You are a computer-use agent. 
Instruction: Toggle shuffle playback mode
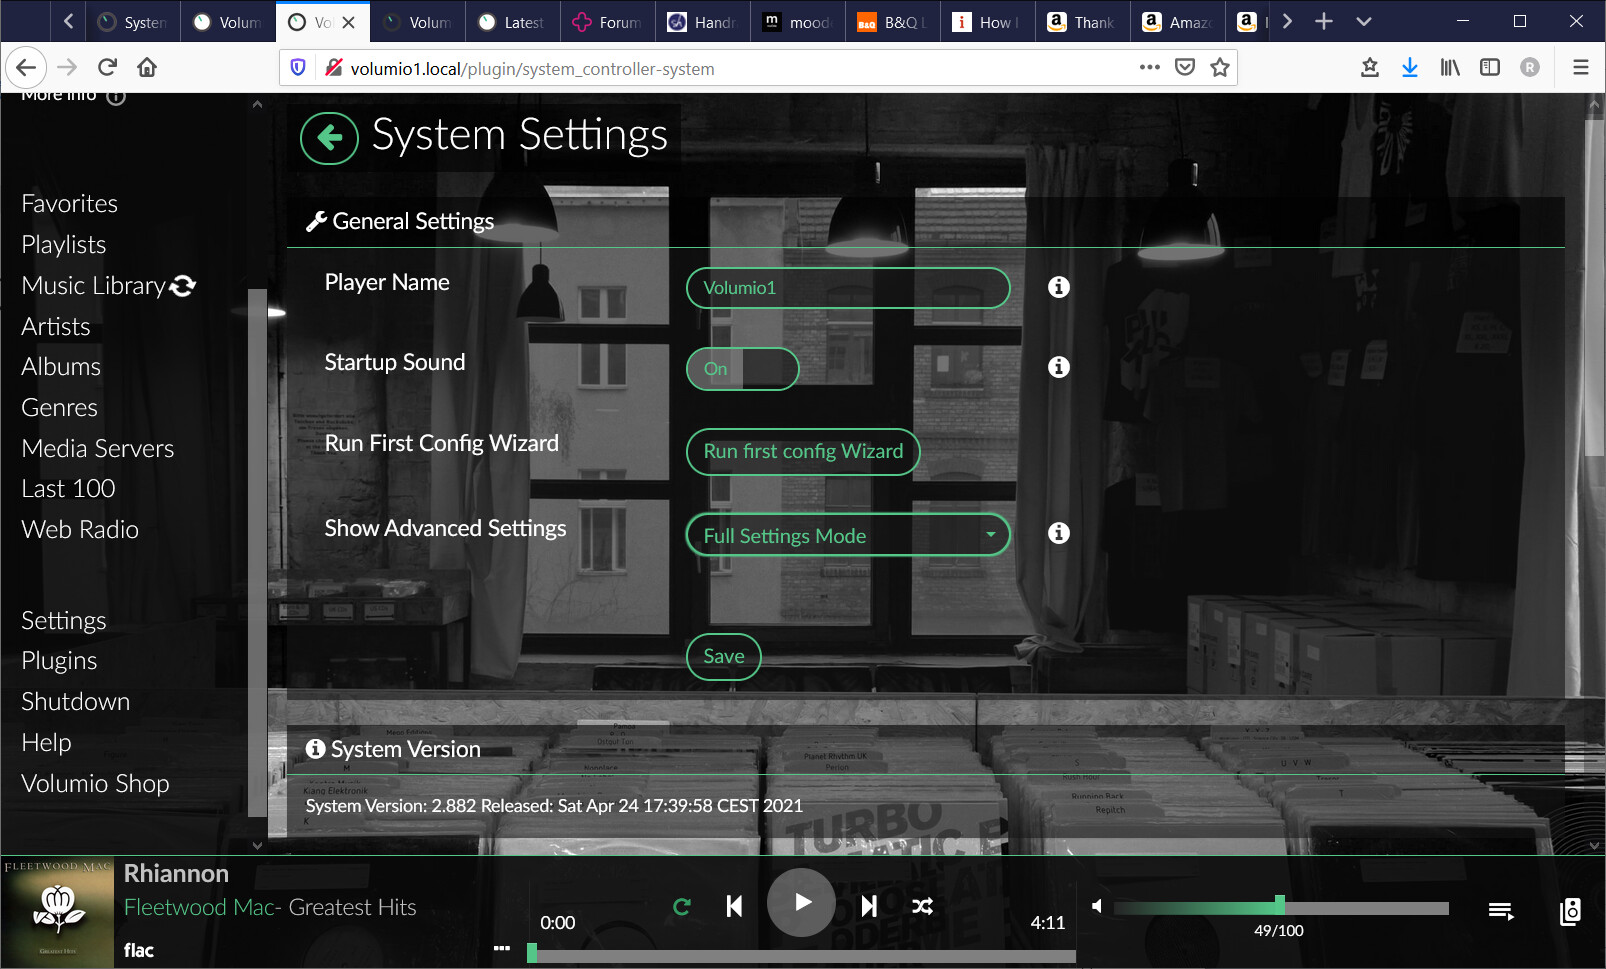coord(922,906)
